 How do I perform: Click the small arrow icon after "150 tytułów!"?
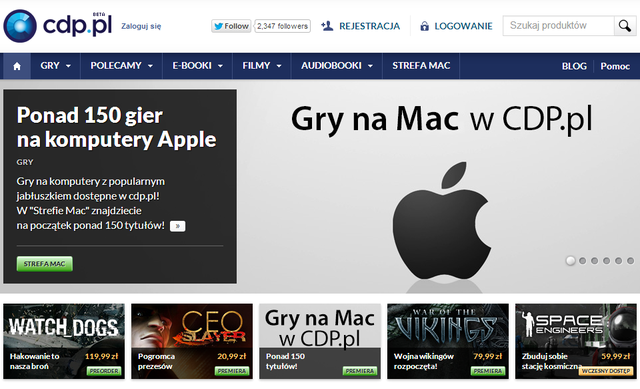[x=178, y=226]
